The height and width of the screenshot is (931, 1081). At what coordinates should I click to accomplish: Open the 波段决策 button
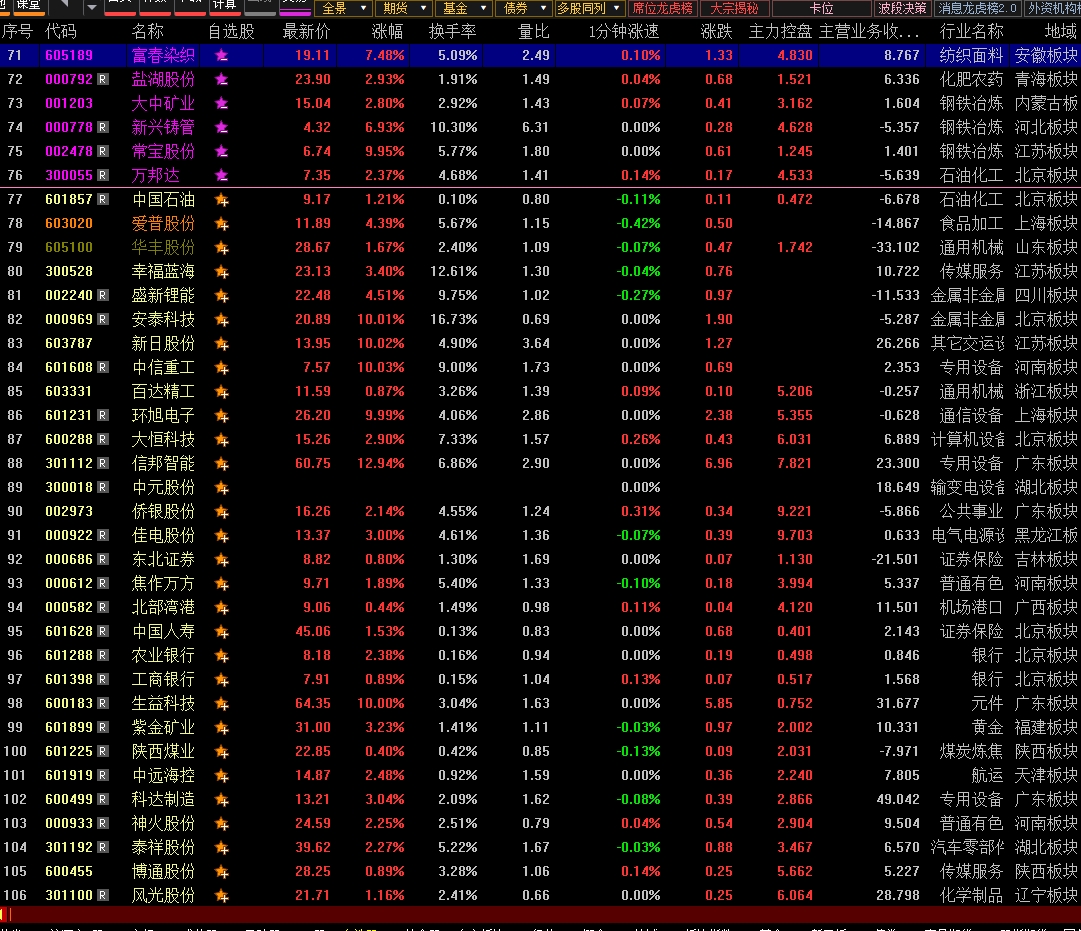pyautogui.click(x=902, y=8)
